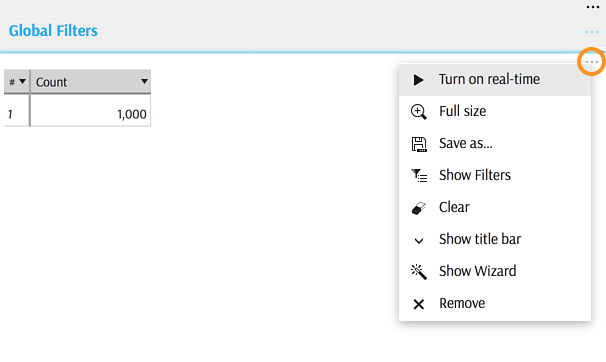Image resolution: width=606 pixels, height=362 pixels.
Task: Click the Global Filters title
Action: [53, 31]
